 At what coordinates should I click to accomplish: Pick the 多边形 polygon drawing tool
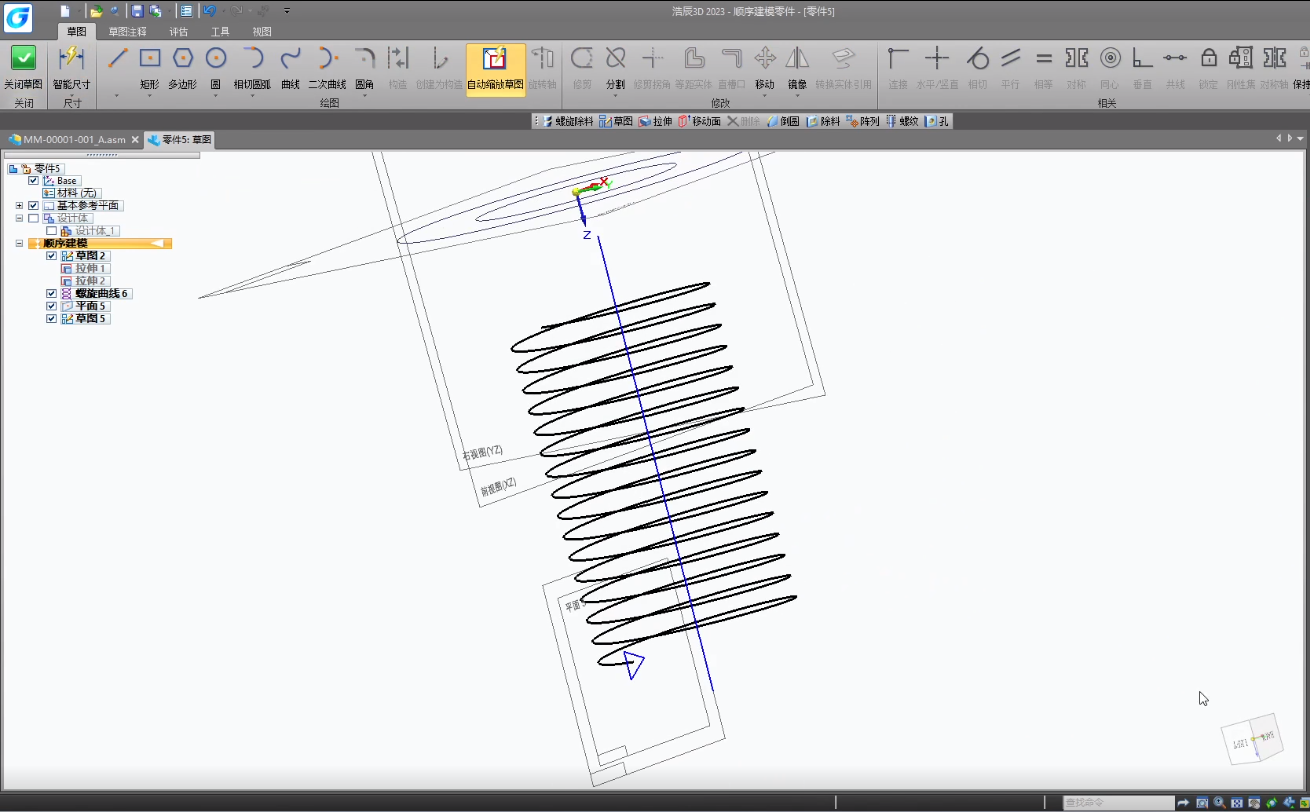(x=182, y=58)
